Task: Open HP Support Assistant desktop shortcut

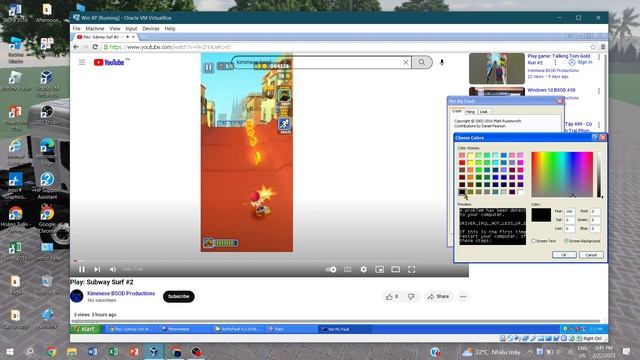Action: (x=47, y=186)
